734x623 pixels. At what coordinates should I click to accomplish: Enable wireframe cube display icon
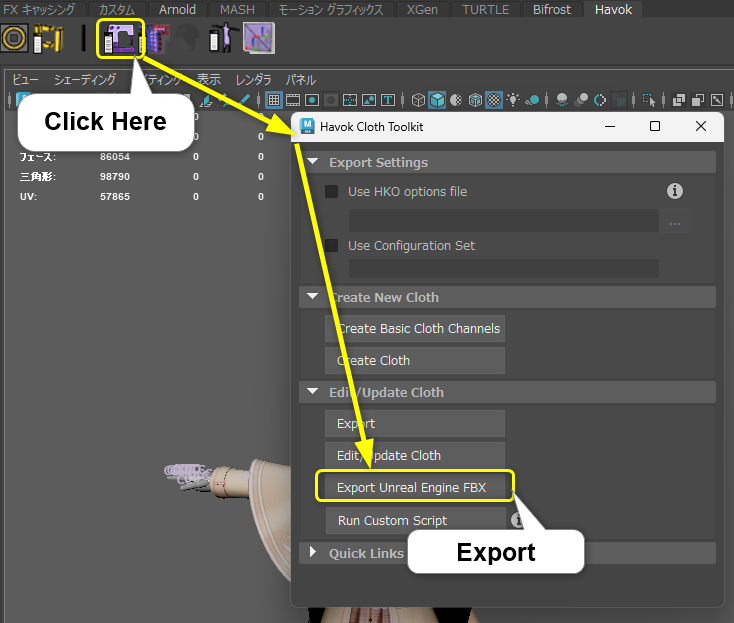418,100
